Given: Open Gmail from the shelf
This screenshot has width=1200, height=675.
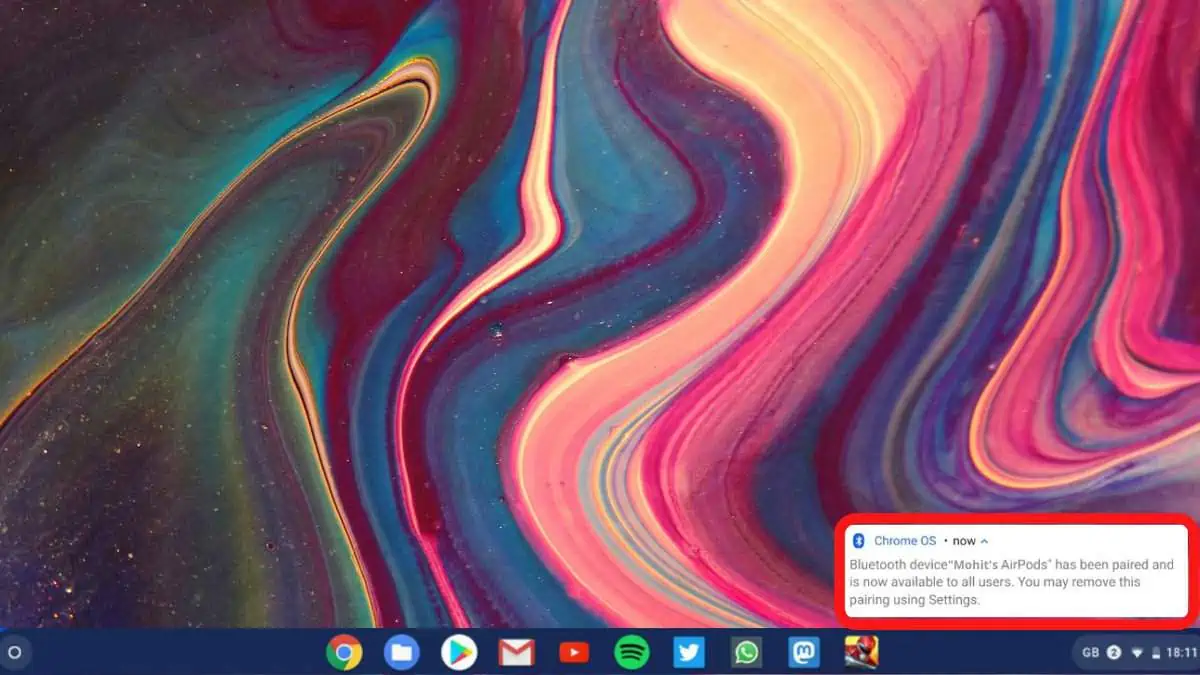Looking at the screenshot, I should 516,653.
